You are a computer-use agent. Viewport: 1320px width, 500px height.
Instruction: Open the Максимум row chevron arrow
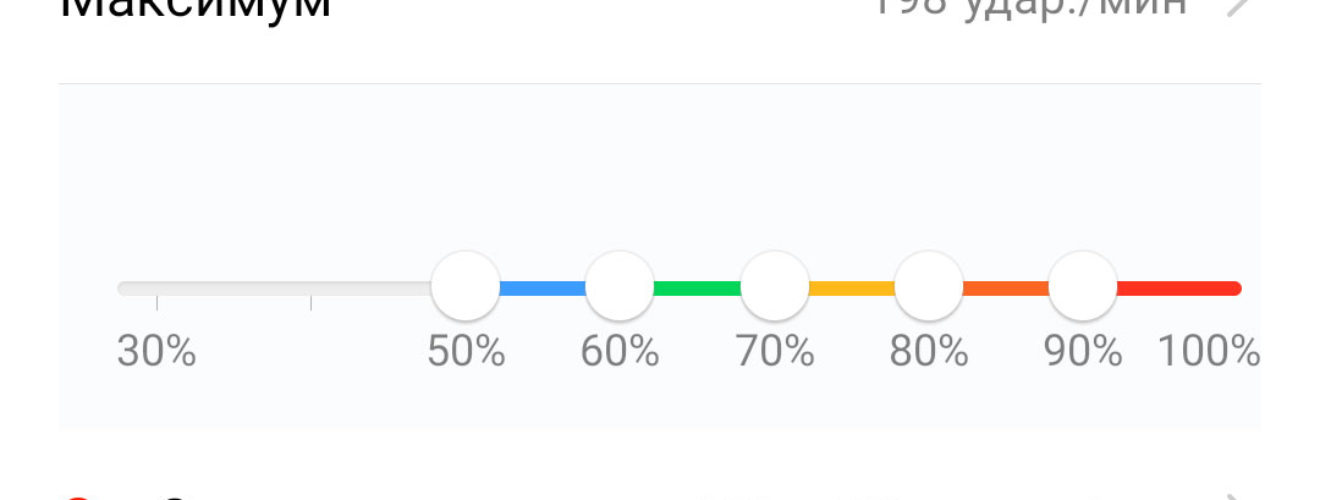(1238, 7)
